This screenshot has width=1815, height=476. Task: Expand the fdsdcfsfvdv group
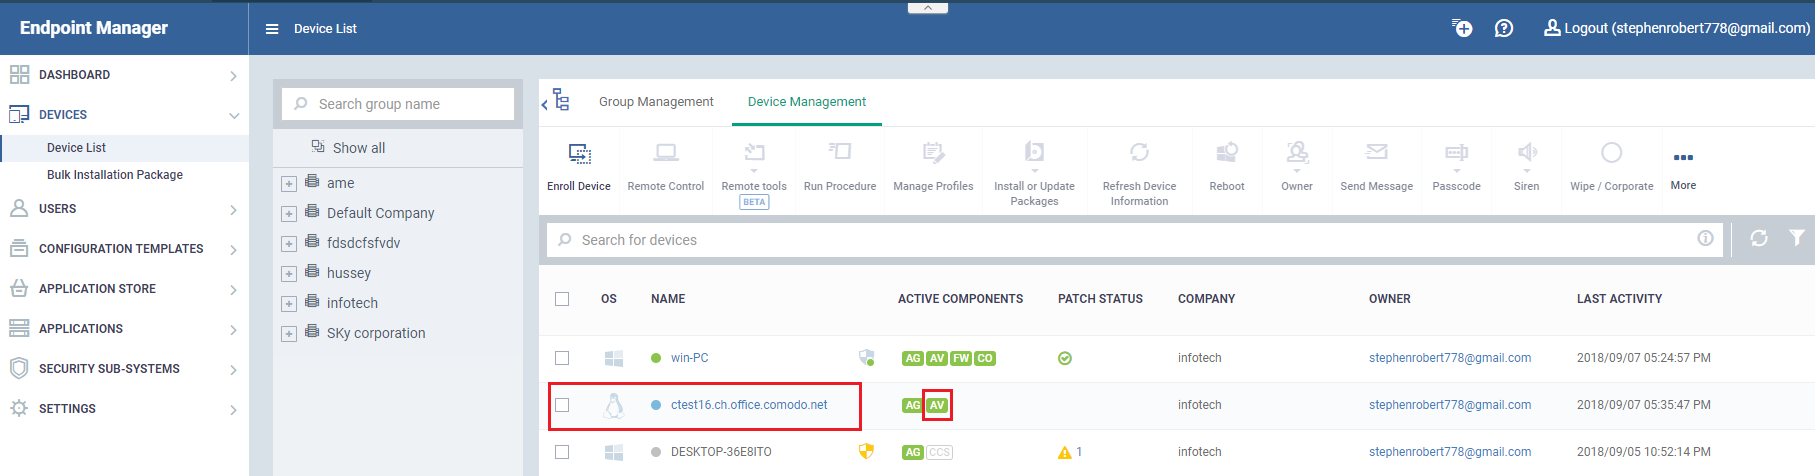point(288,244)
